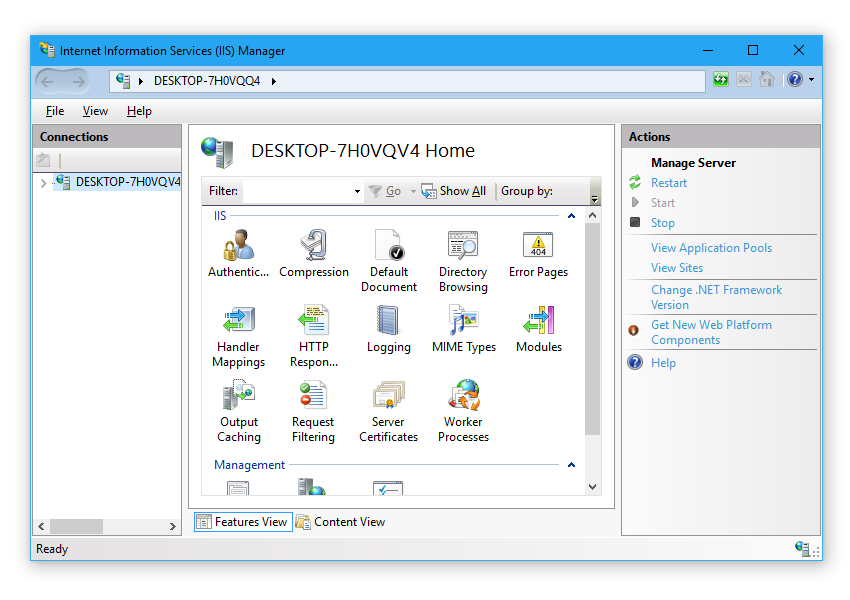850x600 pixels.
Task: Open the Go button dropdown arrow
Action: click(413, 191)
